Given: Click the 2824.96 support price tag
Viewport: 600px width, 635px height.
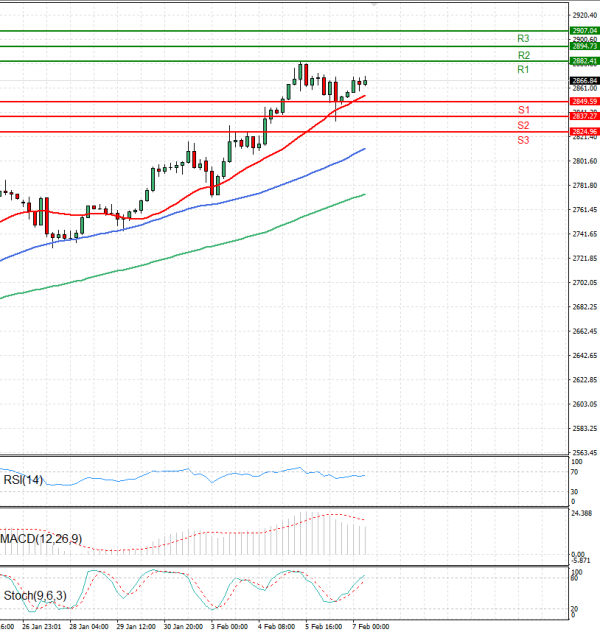Looking at the screenshot, I should [584, 132].
